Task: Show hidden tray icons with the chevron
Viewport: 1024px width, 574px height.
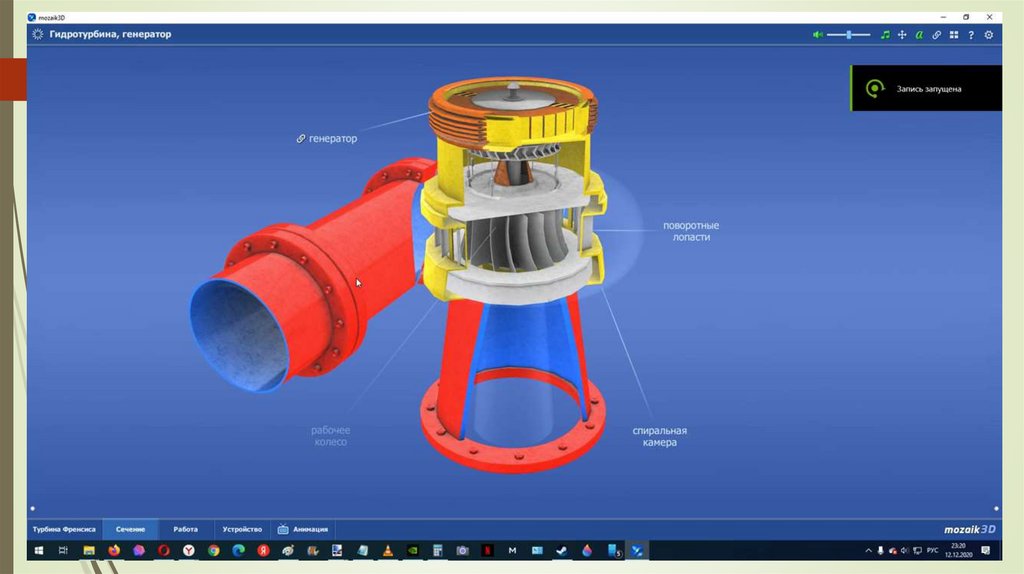Action: pos(869,550)
